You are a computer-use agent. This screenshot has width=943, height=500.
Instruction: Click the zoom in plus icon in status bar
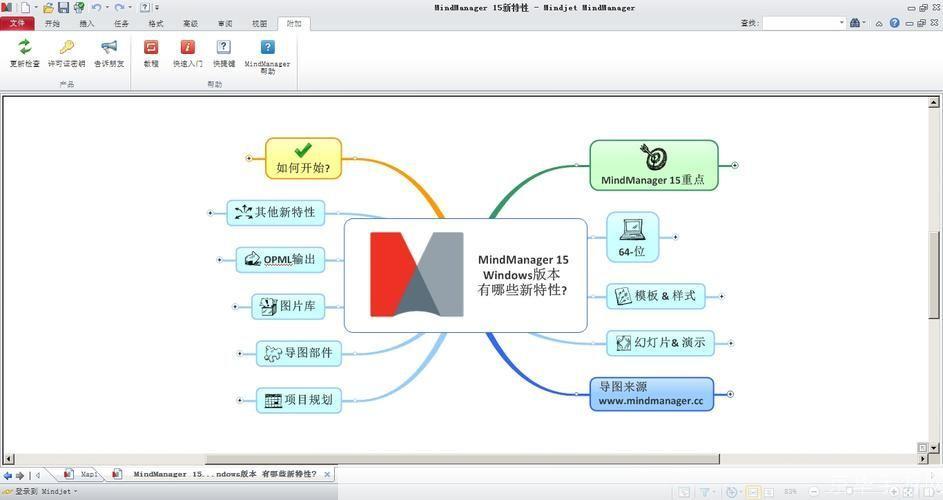894,492
